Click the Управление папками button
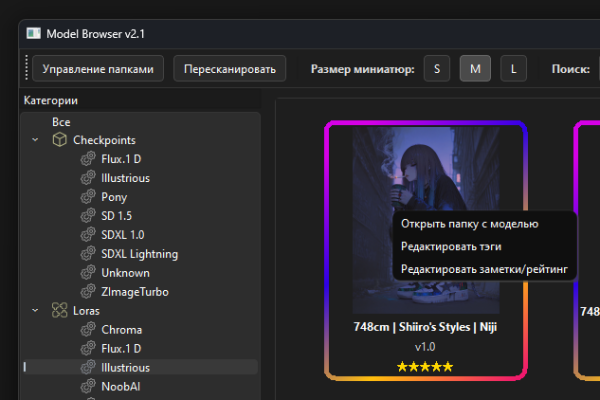Screen dimensions: 600x400 click(x=98, y=69)
